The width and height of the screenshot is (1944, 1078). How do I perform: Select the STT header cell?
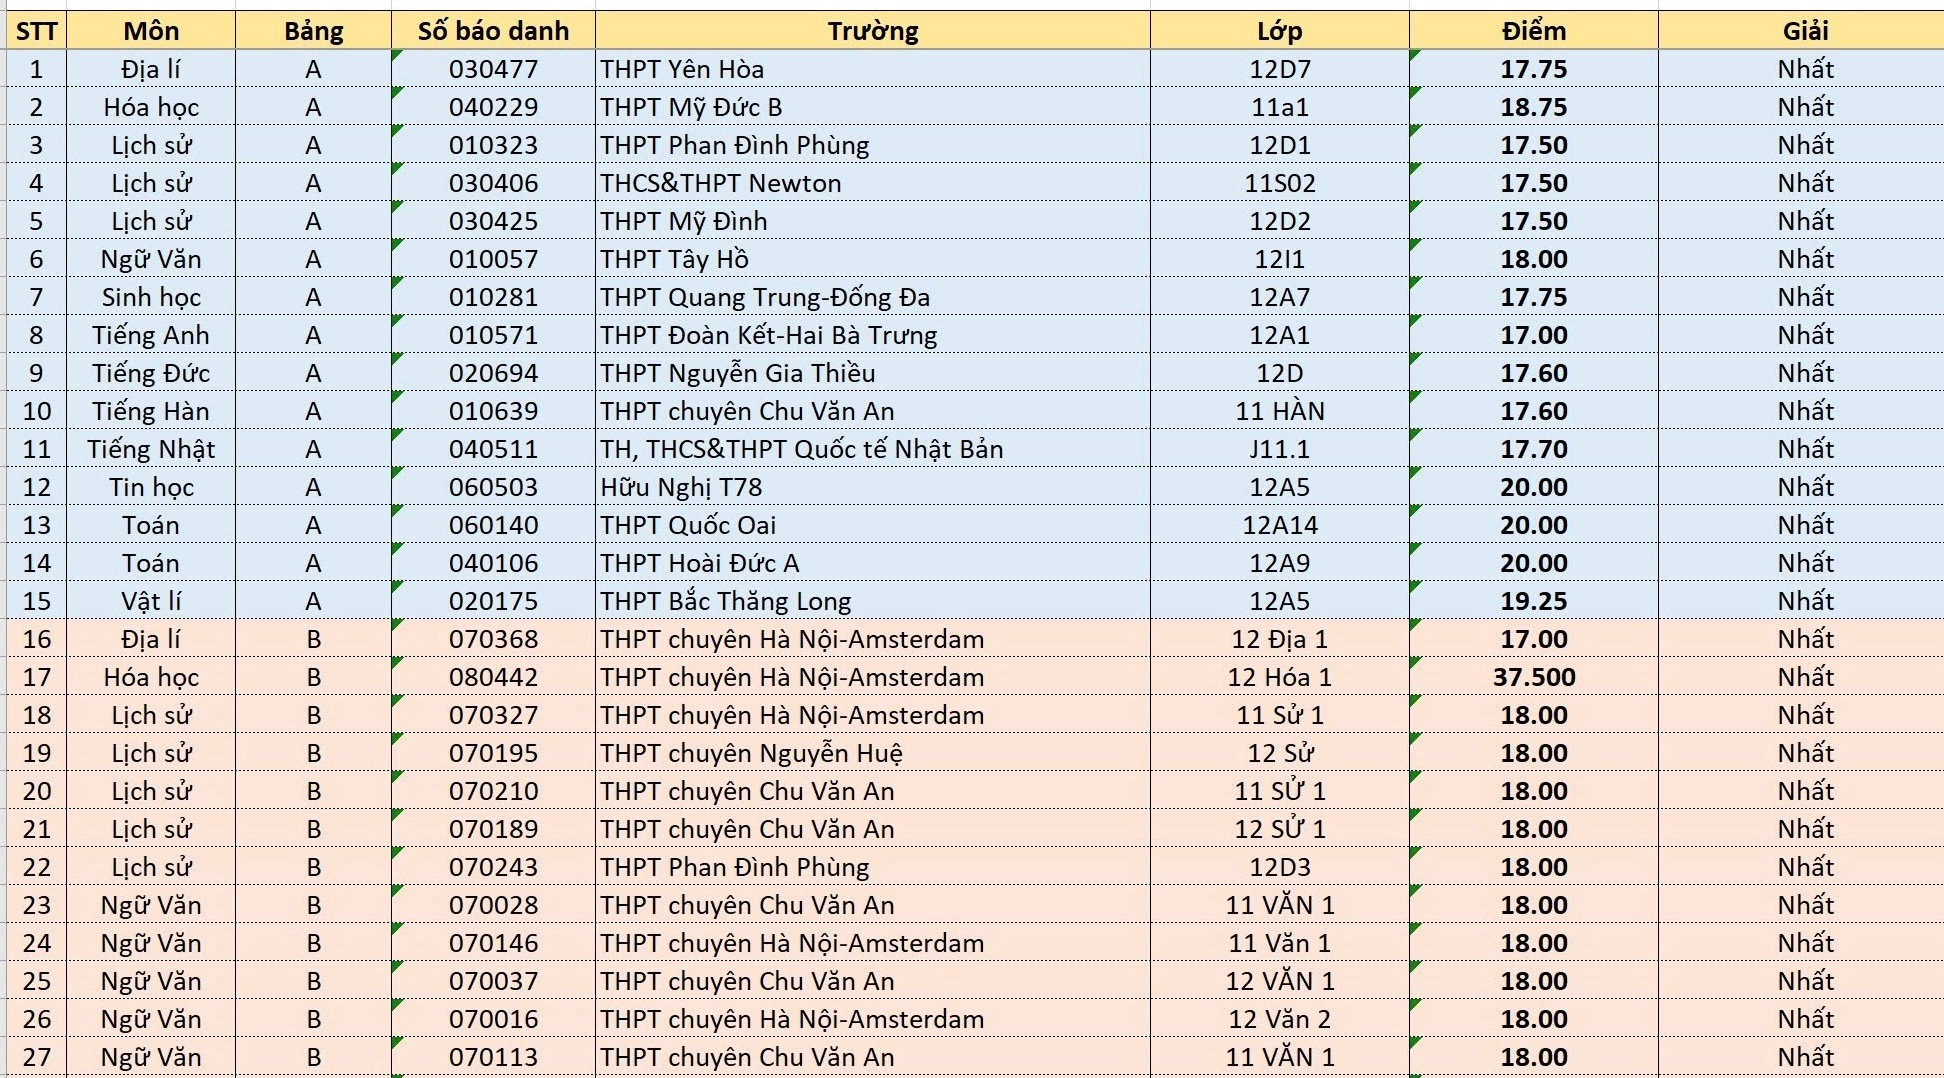point(36,31)
